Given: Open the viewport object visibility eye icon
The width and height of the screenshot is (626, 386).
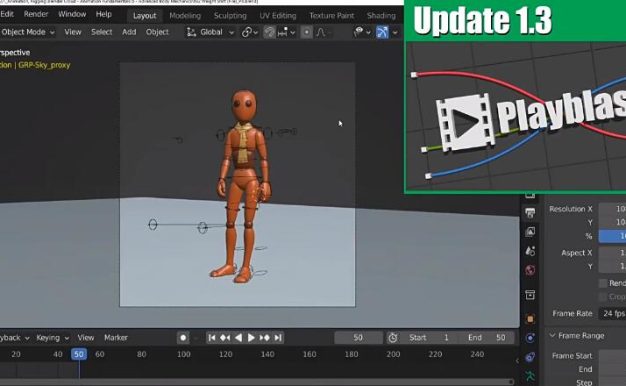Looking at the screenshot, I should [x=359, y=32].
